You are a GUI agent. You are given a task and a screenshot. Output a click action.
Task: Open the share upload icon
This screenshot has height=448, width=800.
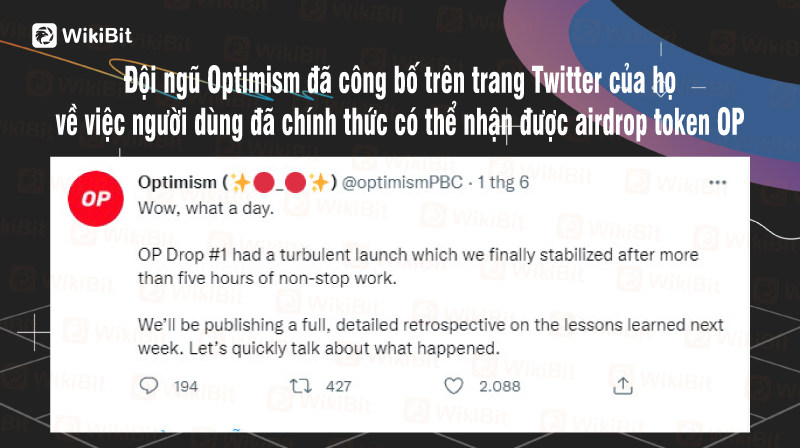click(x=623, y=386)
